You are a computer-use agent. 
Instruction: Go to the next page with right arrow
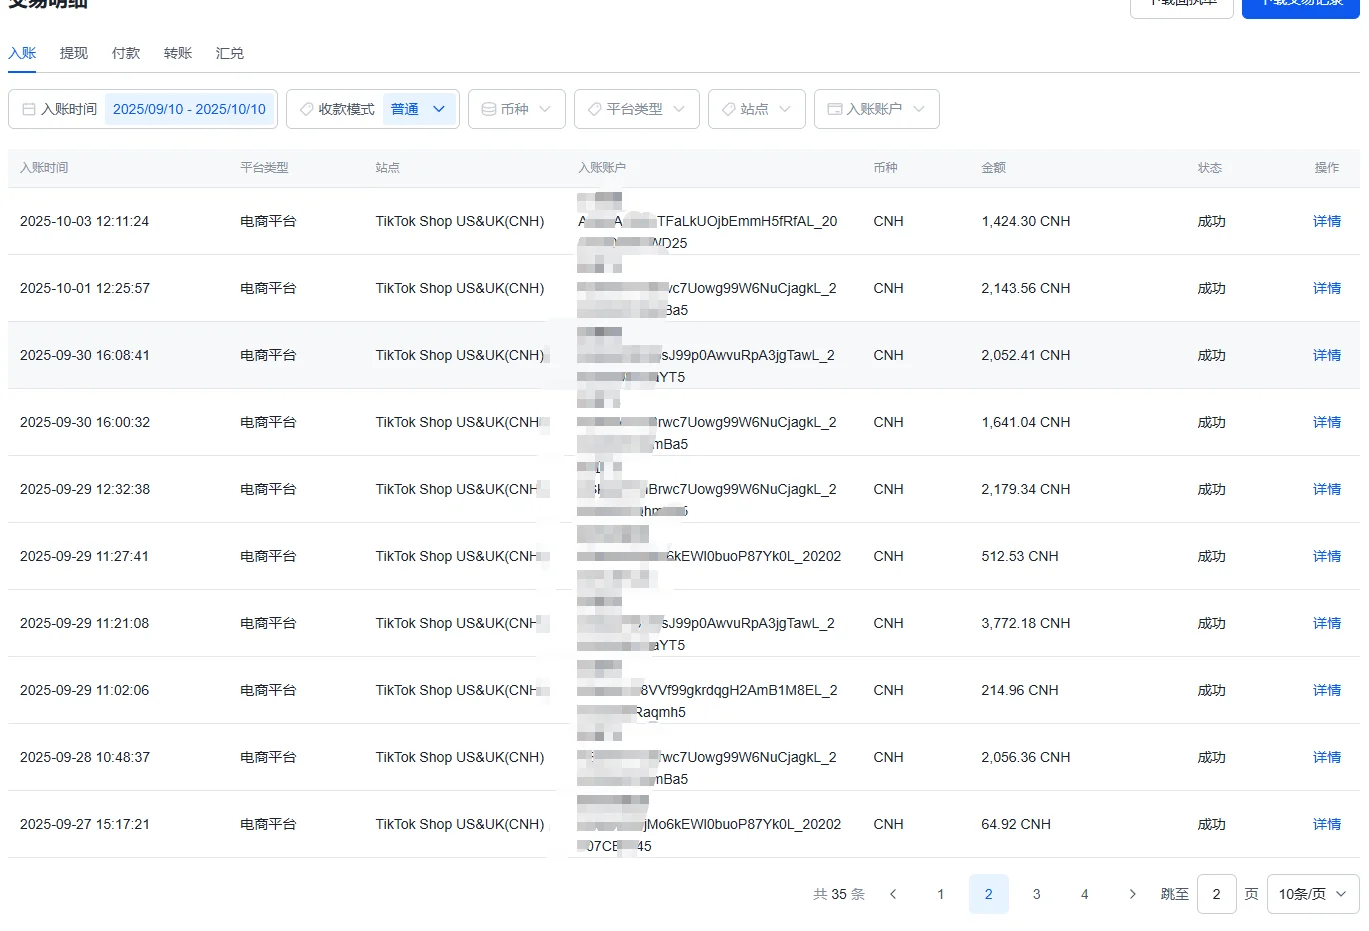(1132, 894)
